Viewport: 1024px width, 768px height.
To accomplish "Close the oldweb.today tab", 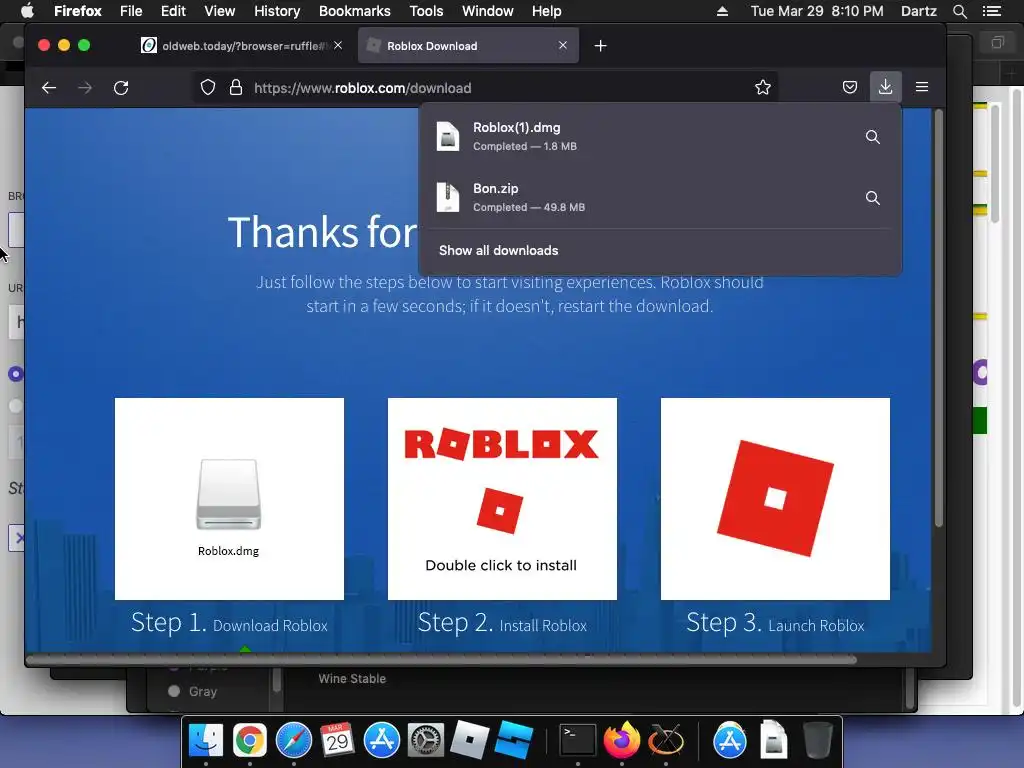I will click(x=338, y=45).
